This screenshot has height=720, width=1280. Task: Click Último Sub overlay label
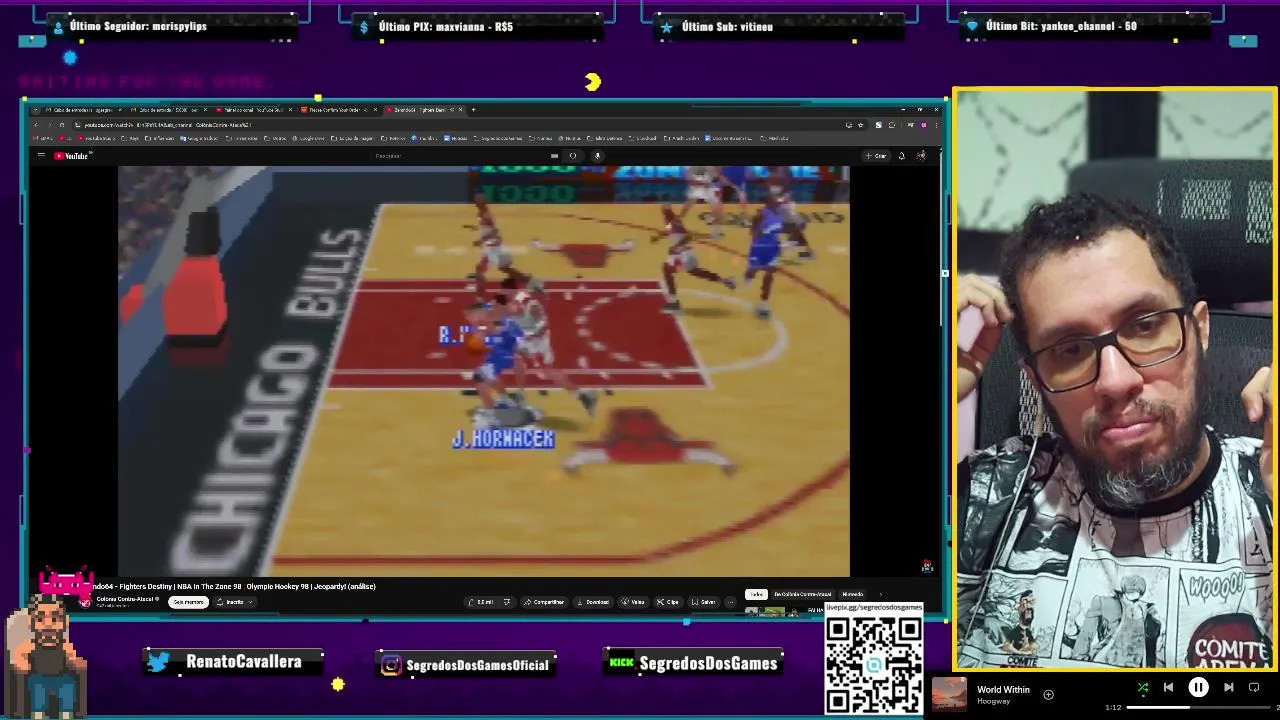click(x=727, y=27)
